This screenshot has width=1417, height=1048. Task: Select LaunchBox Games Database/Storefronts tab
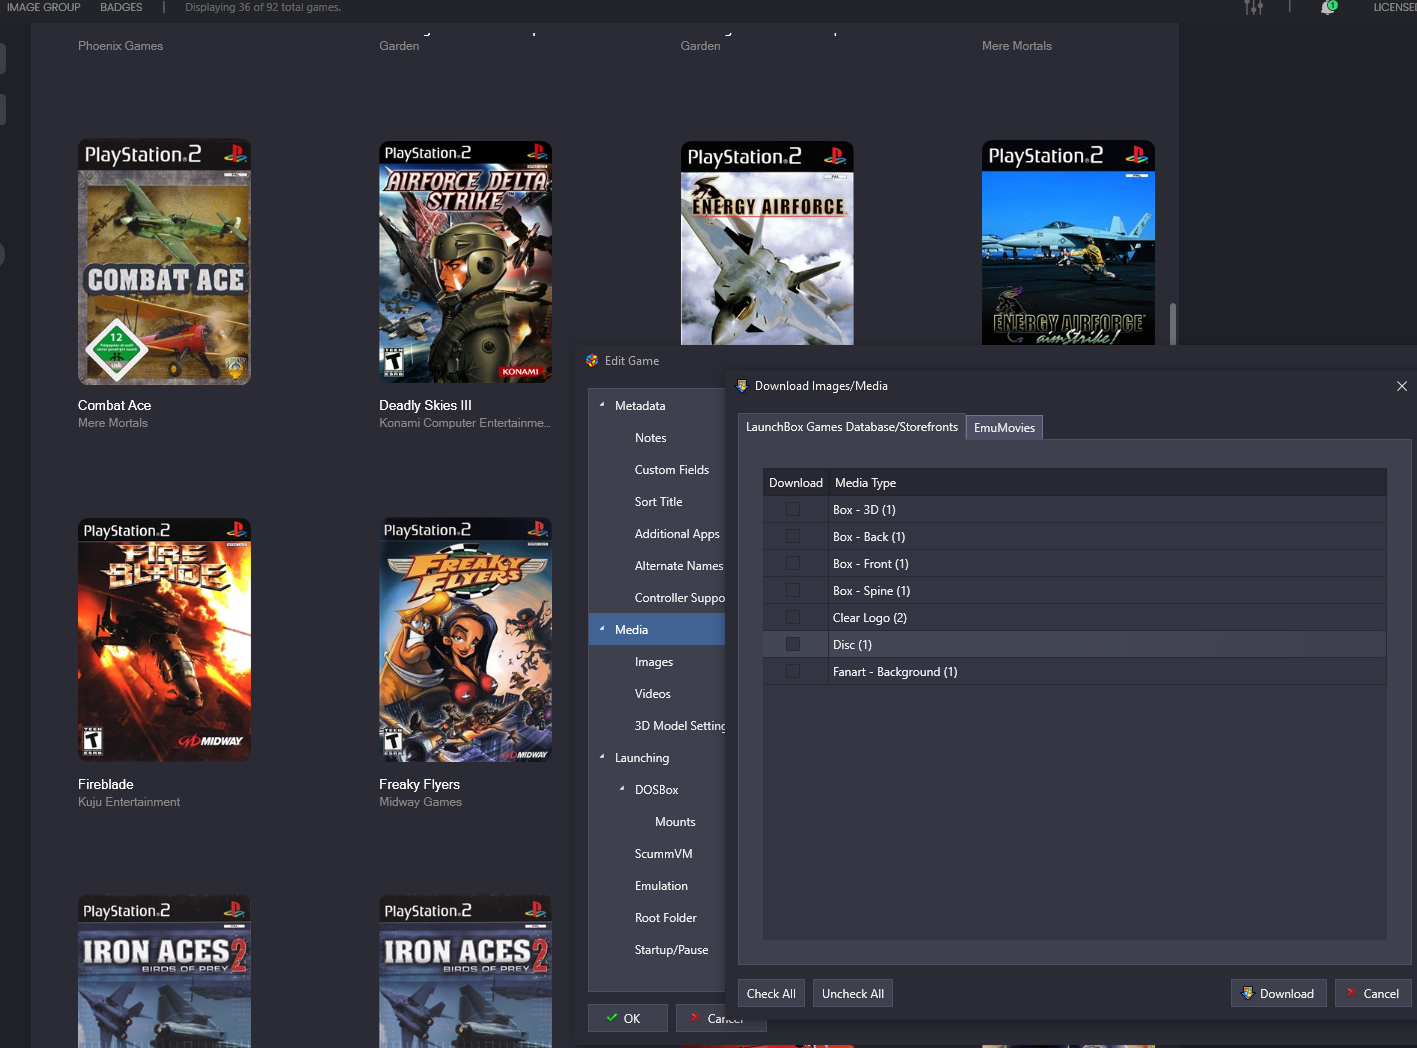point(852,426)
